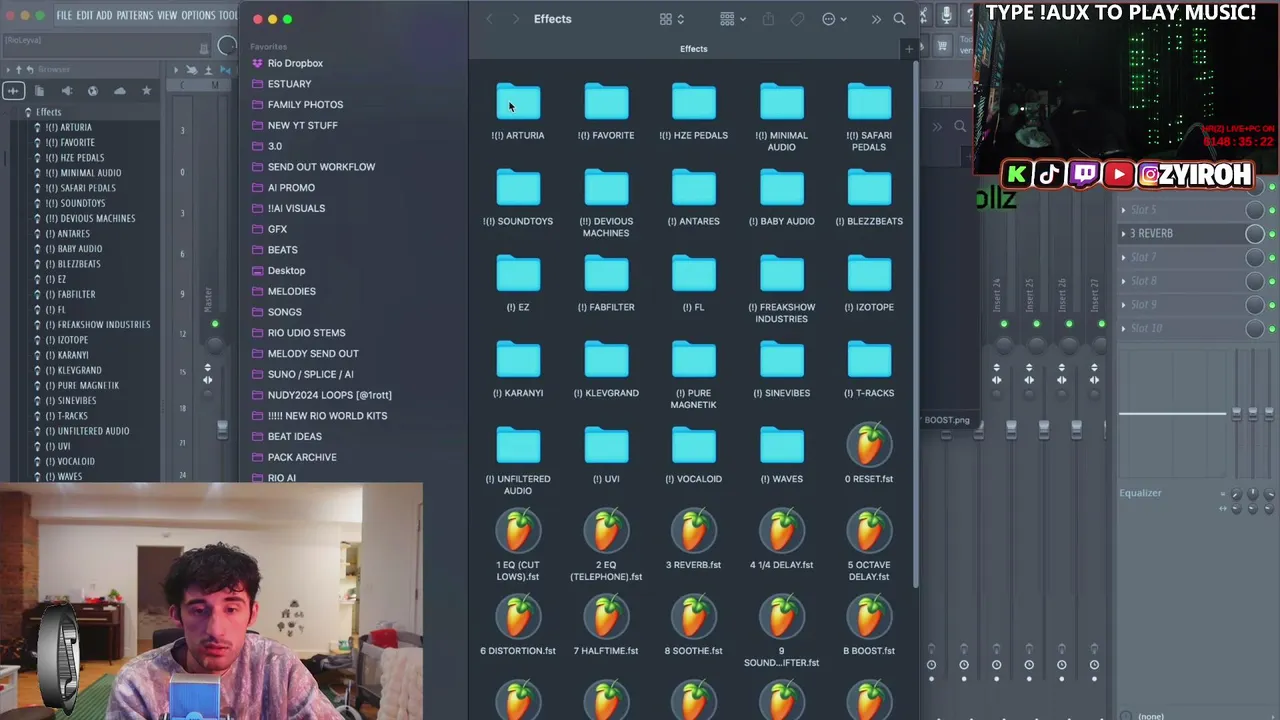Select the 7 HALFTIME.fst preset file
Viewport: 1280px width, 720px height.
606,618
